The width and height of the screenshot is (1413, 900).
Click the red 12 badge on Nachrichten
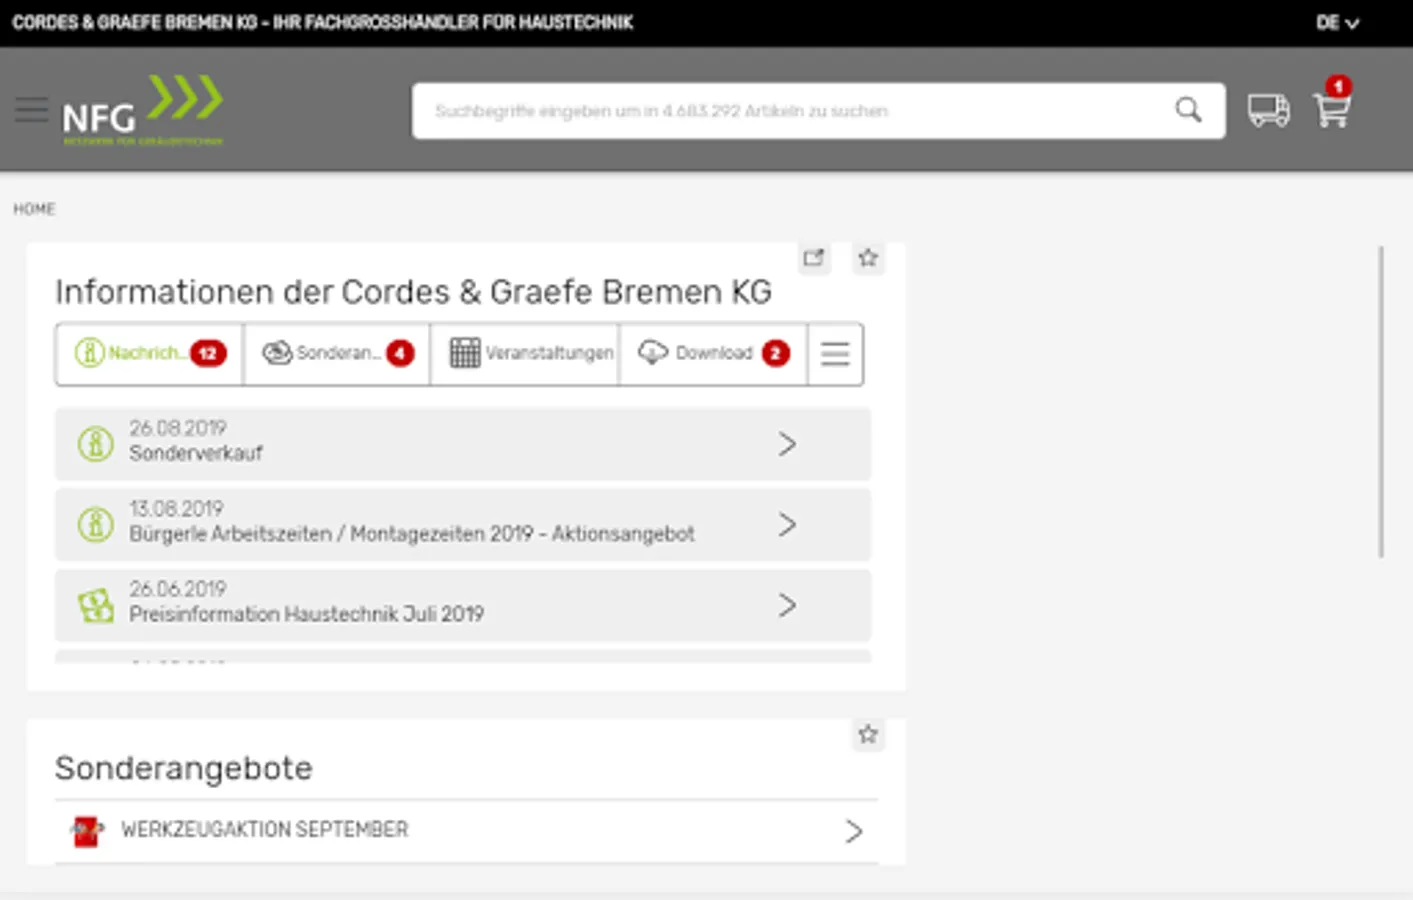pos(208,353)
